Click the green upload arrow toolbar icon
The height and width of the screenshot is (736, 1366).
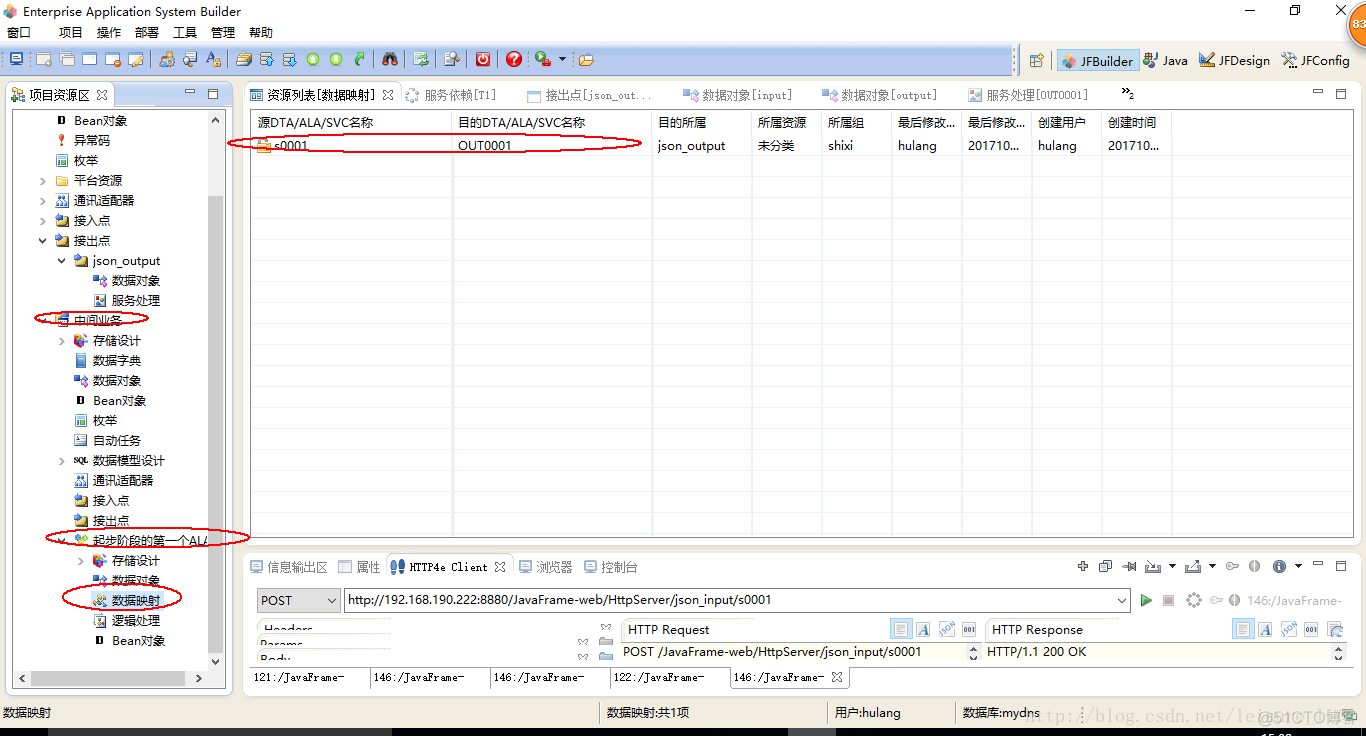tap(312, 59)
